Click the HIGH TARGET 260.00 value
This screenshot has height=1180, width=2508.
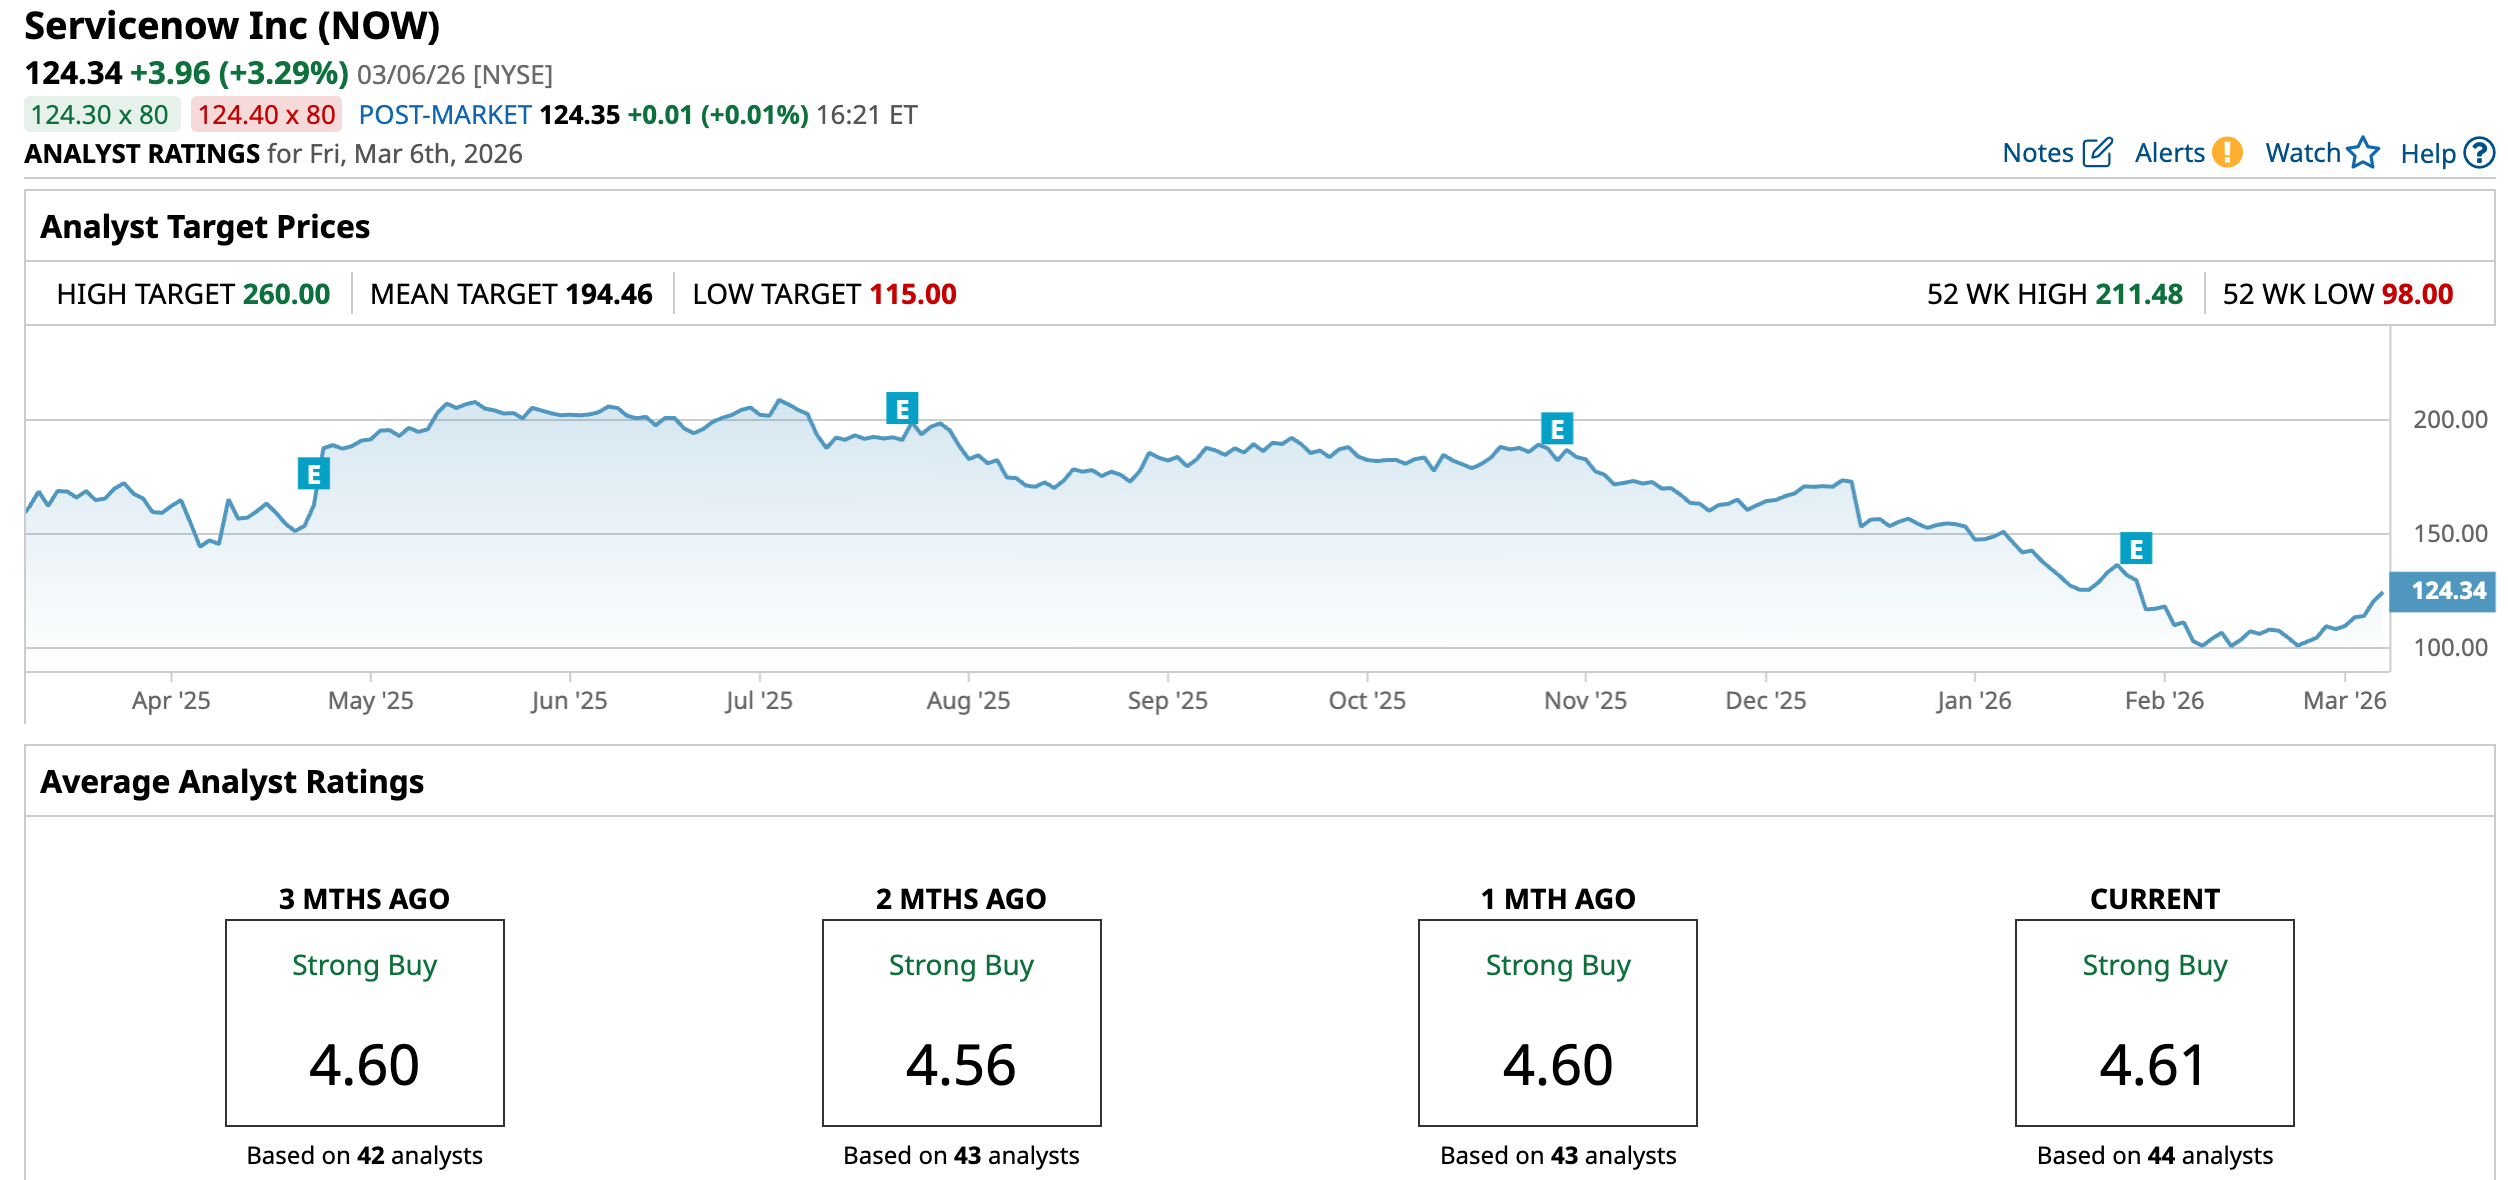tap(286, 294)
